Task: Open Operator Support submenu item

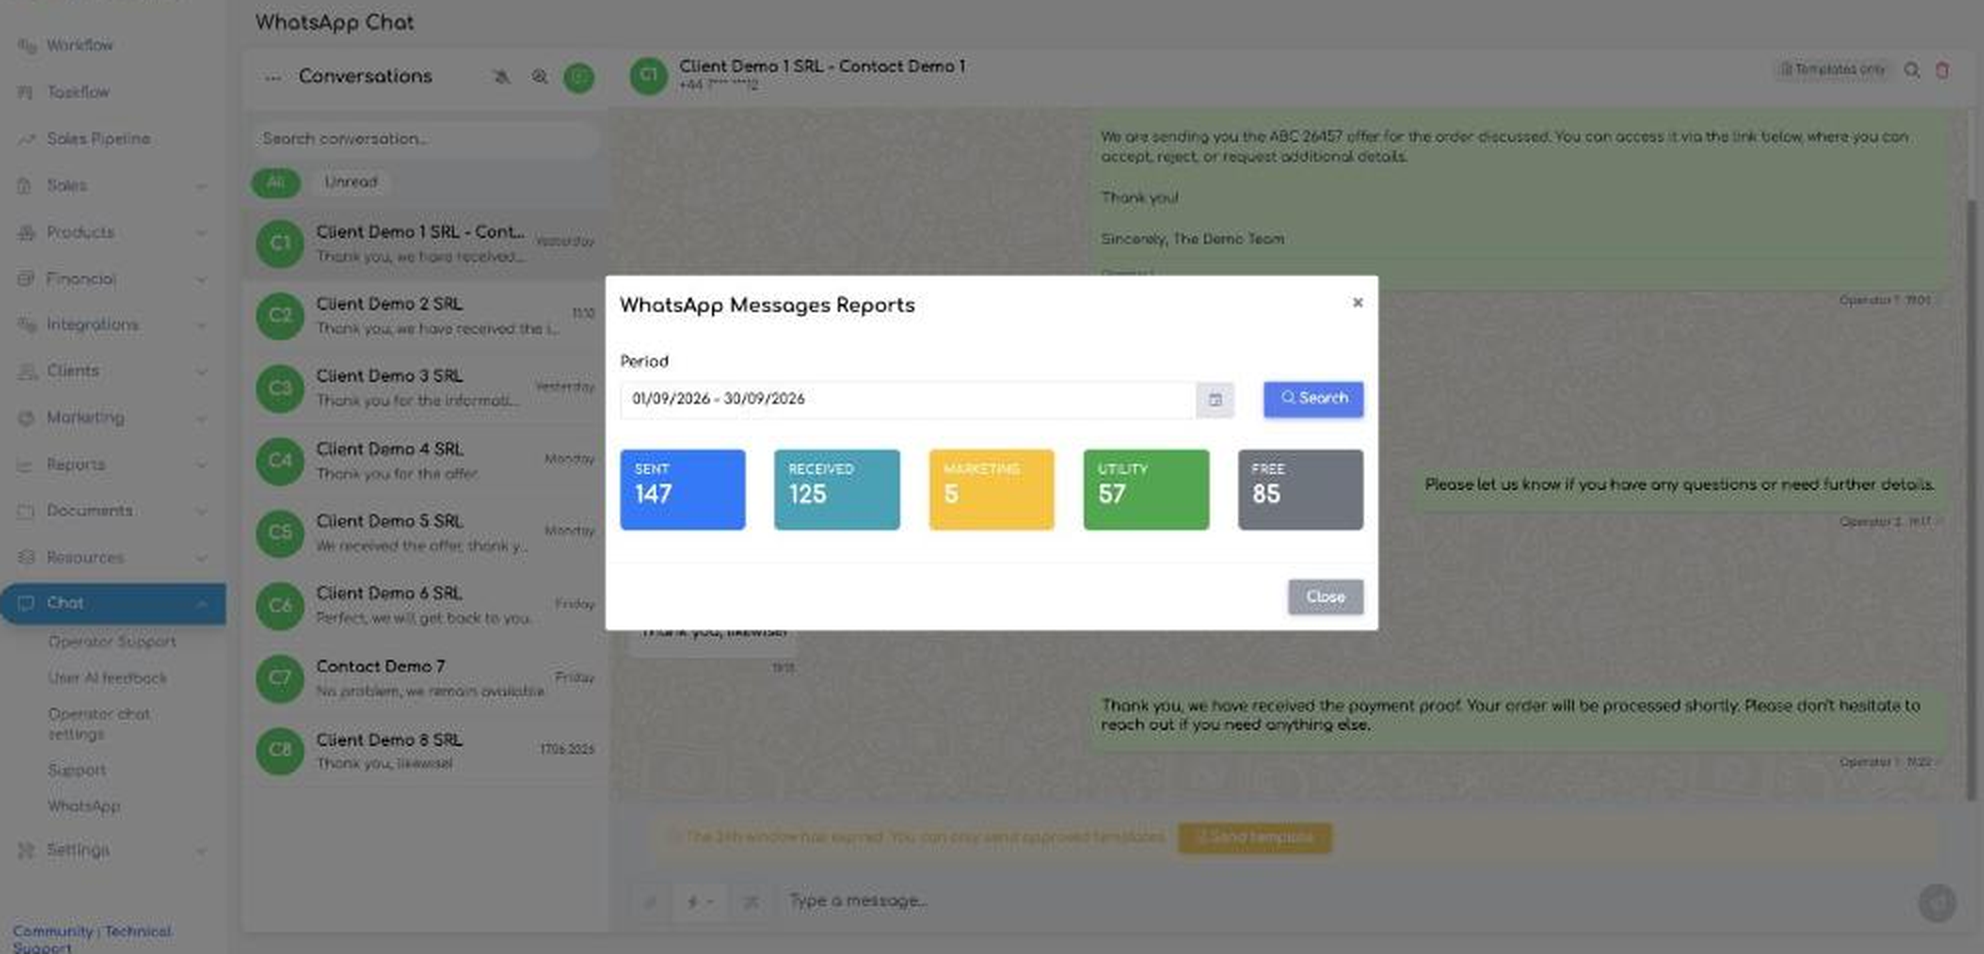Action: (112, 642)
